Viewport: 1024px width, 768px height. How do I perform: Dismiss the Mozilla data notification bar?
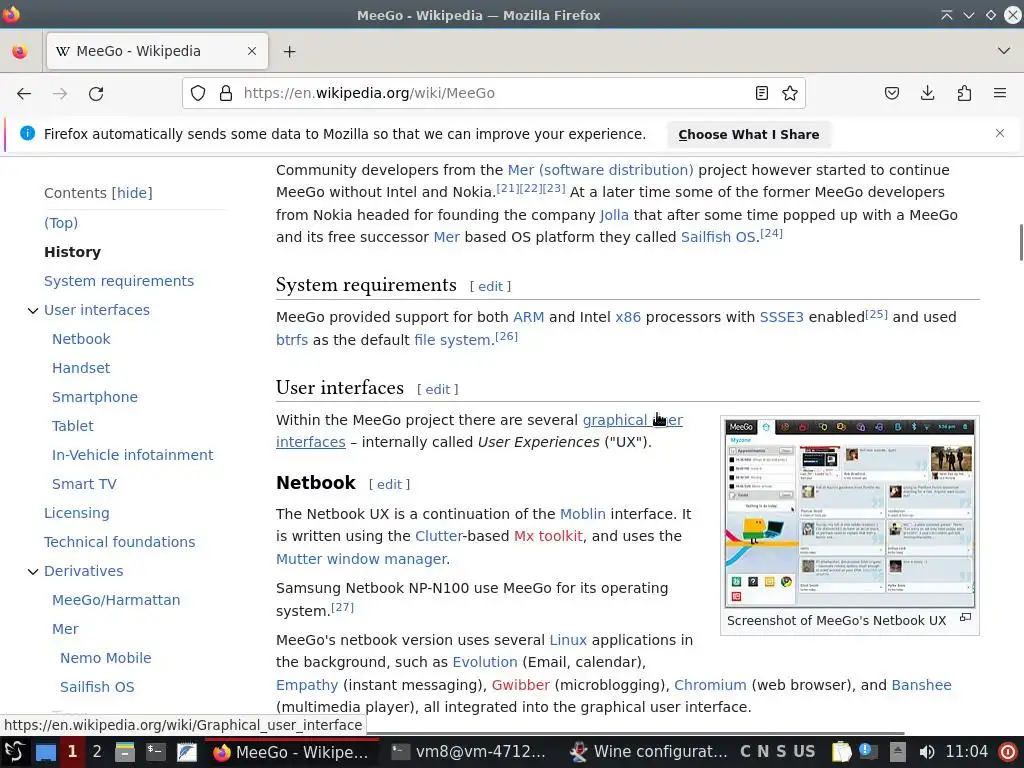coord(999,133)
